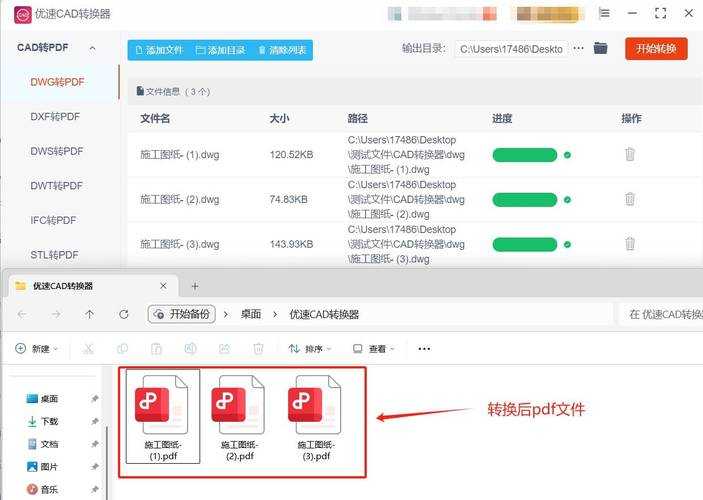This screenshot has height=500, width=703.
Task: Expand chevron before 桌面 in breadcrumb
Action: [226, 314]
